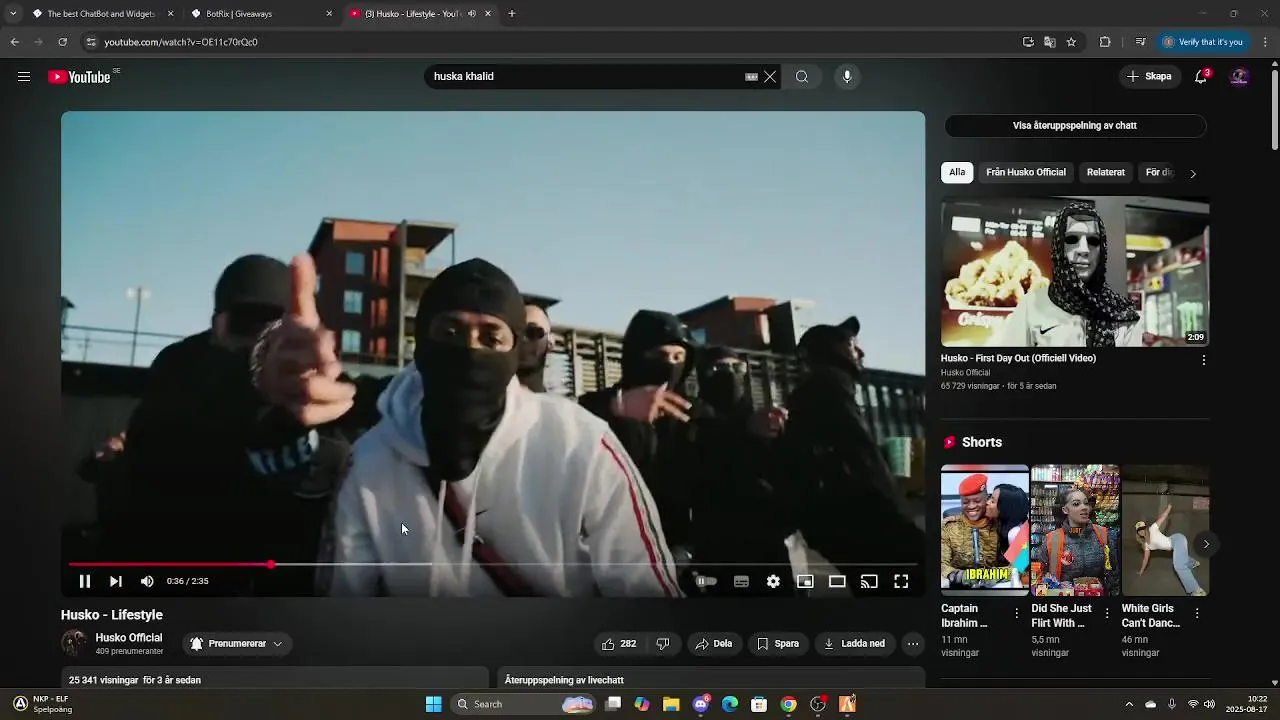Open Husko Official channel avatar
The image size is (1280, 720).
click(74, 643)
